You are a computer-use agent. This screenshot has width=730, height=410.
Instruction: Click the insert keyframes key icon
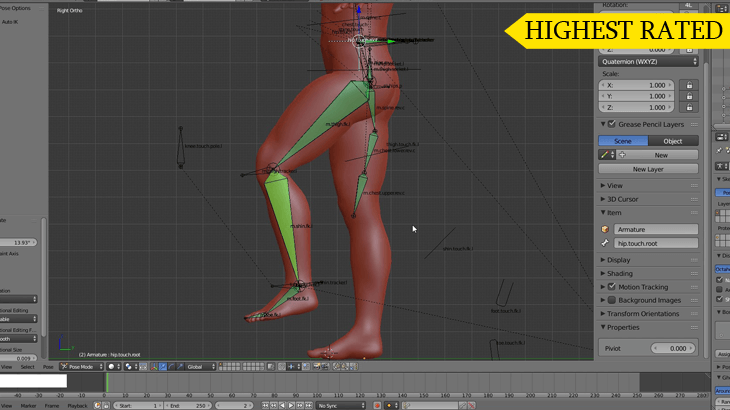pos(463,406)
